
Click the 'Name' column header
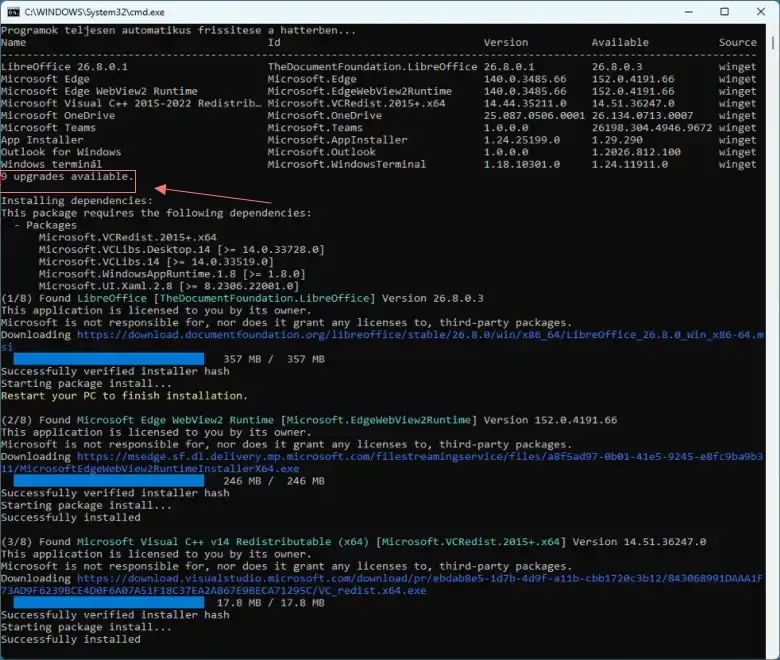point(13,42)
